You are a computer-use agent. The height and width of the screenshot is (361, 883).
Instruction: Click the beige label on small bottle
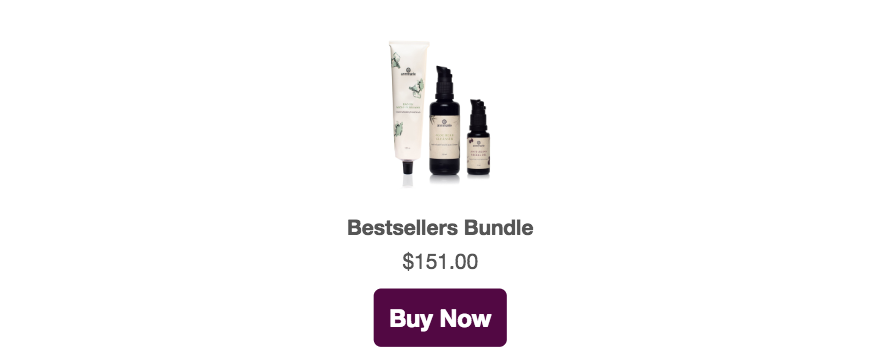(x=478, y=152)
